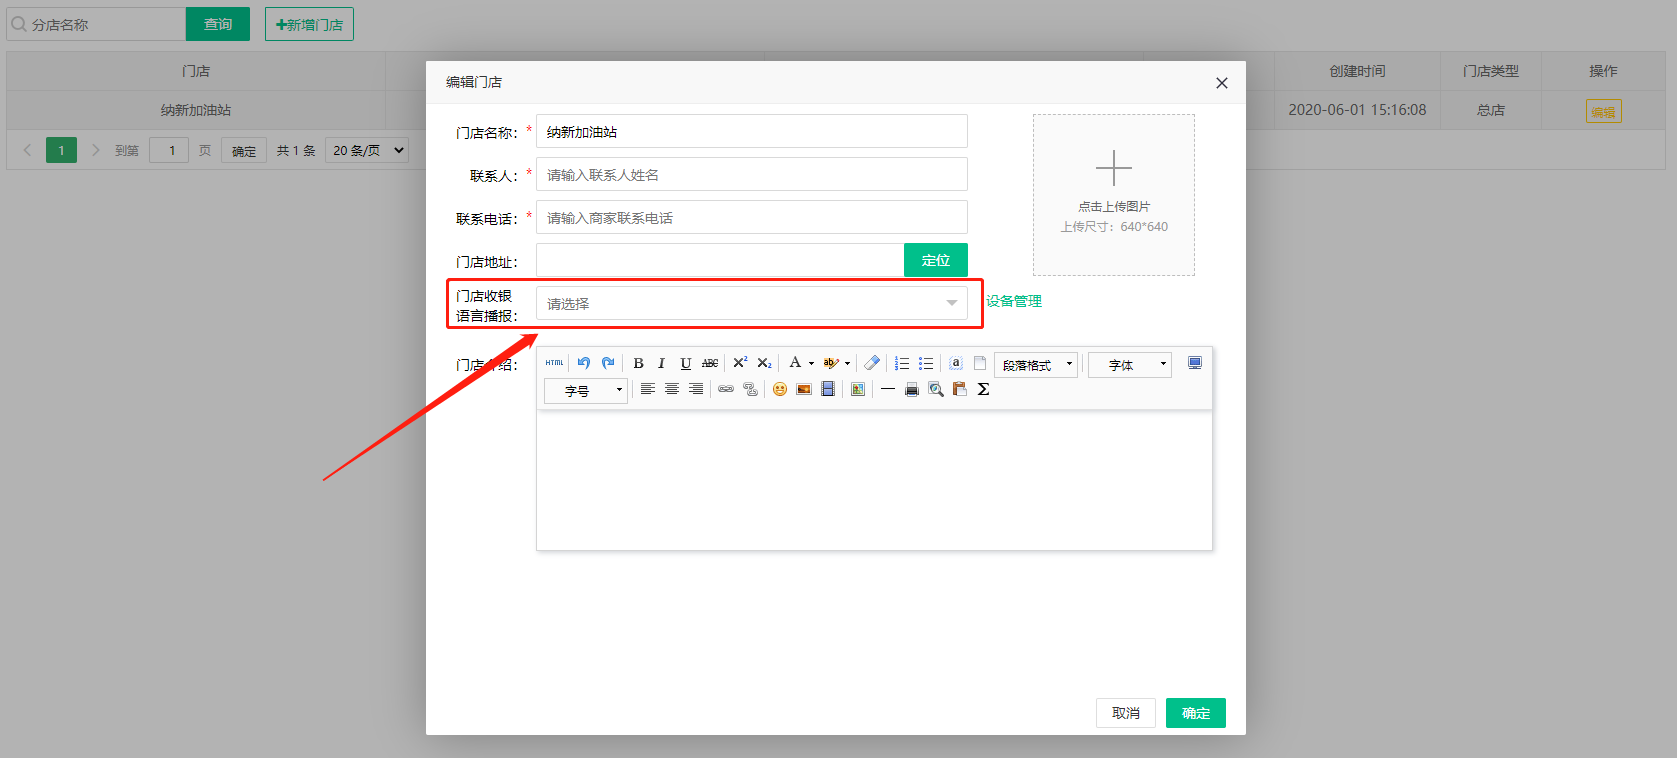Insert an emoticon using the smiley icon
This screenshot has height=758, width=1677.
780,389
